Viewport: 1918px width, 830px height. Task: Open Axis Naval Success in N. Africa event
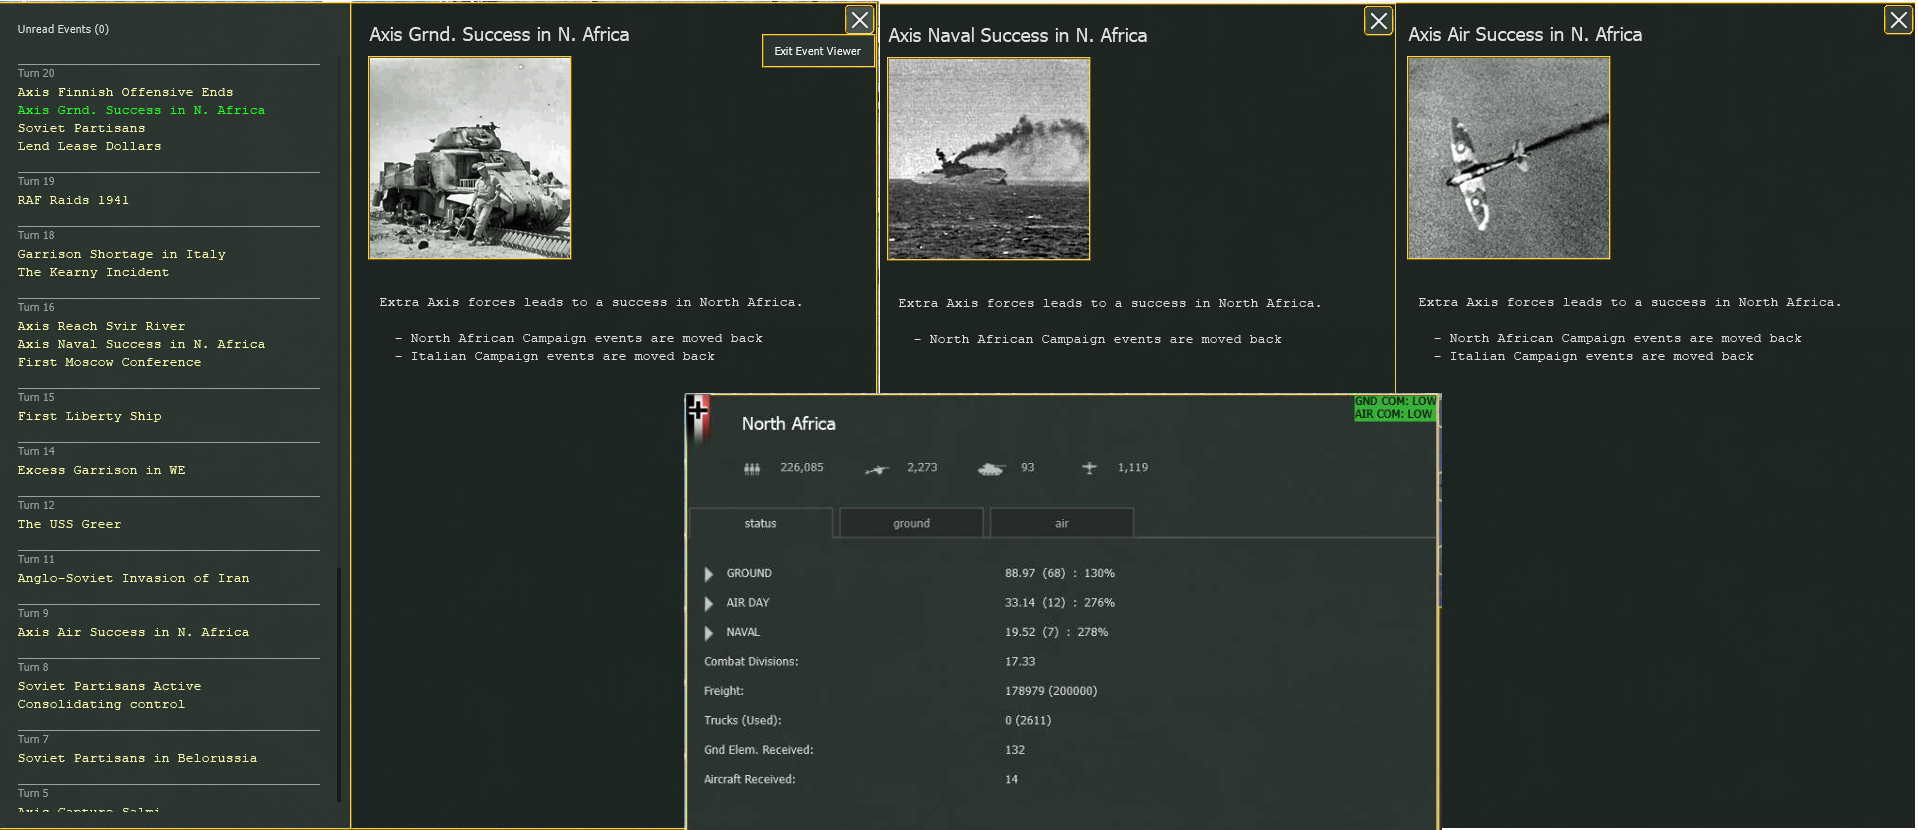pos(141,344)
